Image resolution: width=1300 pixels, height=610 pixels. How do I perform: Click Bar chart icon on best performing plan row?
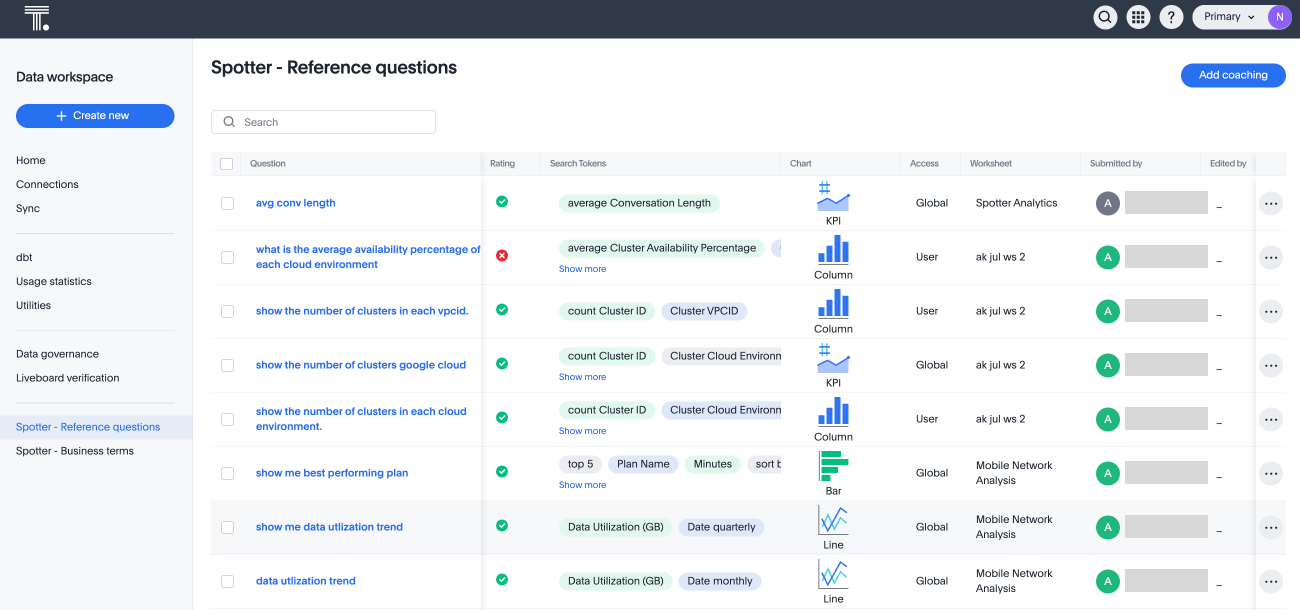click(x=833, y=465)
